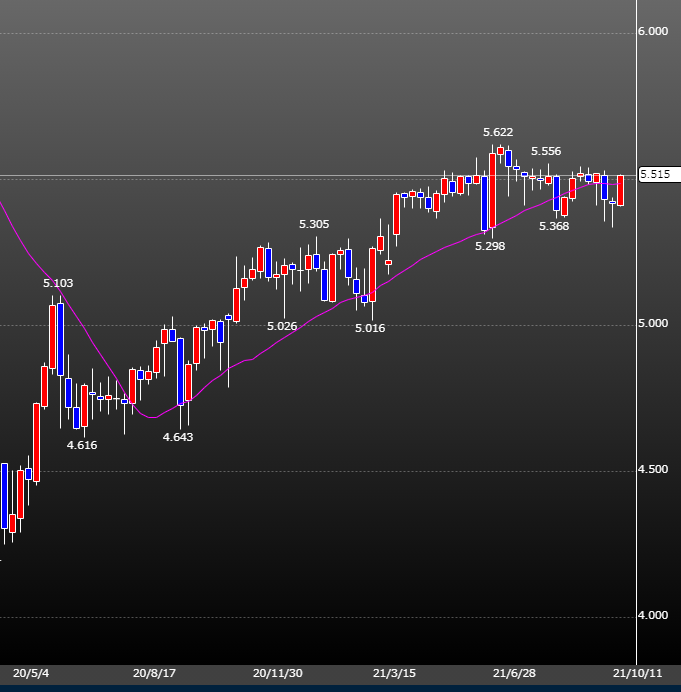Click the 20/11/30 date axis label
Viewport: 681px width, 692px height.
(x=278, y=673)
